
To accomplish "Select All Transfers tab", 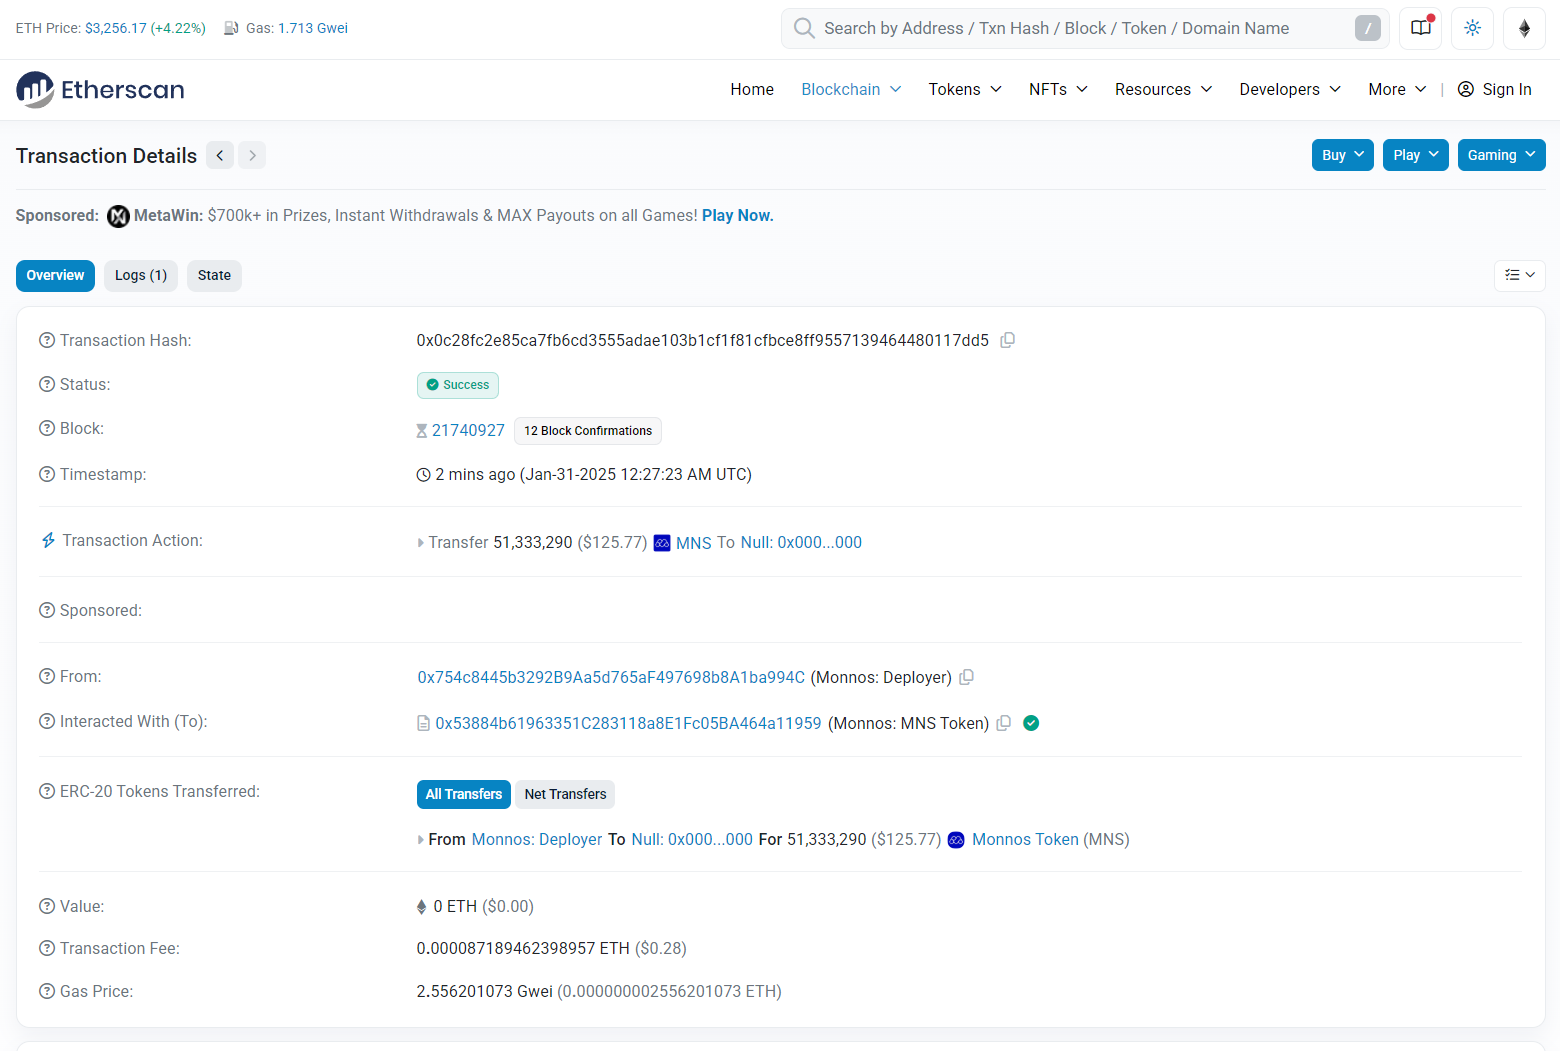I will [464, 794].
